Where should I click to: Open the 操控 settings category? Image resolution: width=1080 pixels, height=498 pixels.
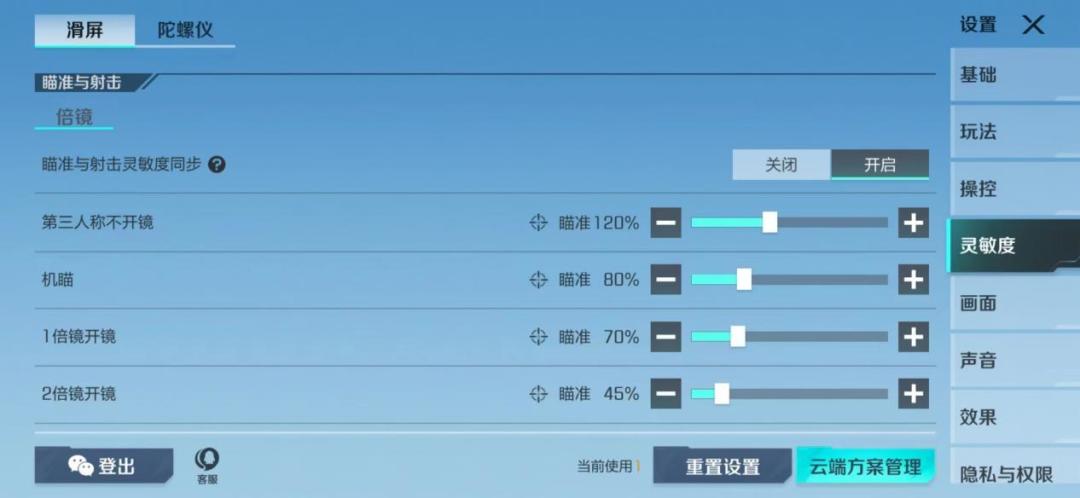click(978, 189)
